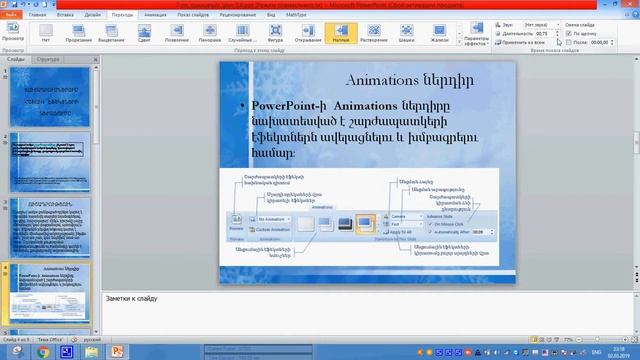Select the Шашки checkerboard transition
640x360 pixels.
pyautogui.click(x=407, y=33)
